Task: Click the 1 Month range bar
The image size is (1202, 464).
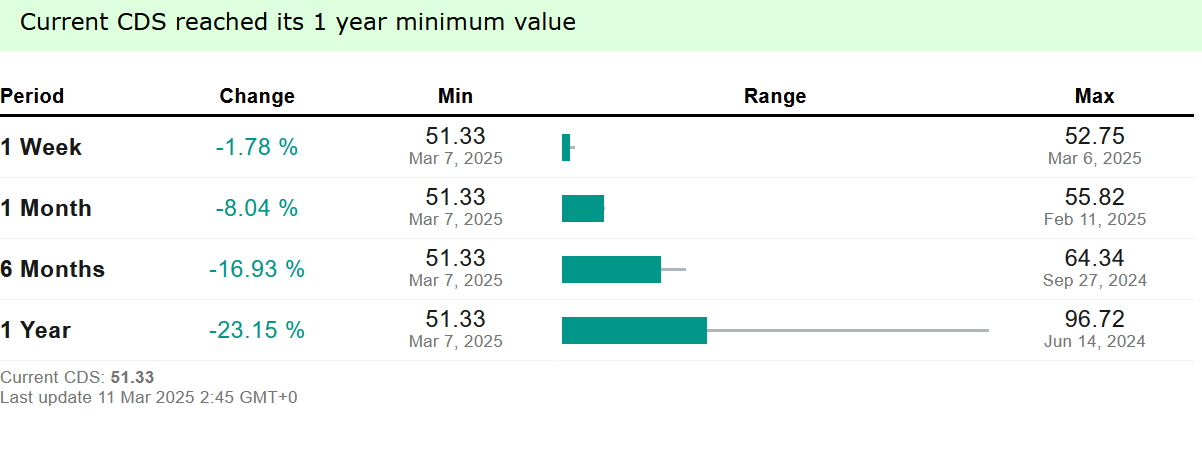Action: pos(583,209)
